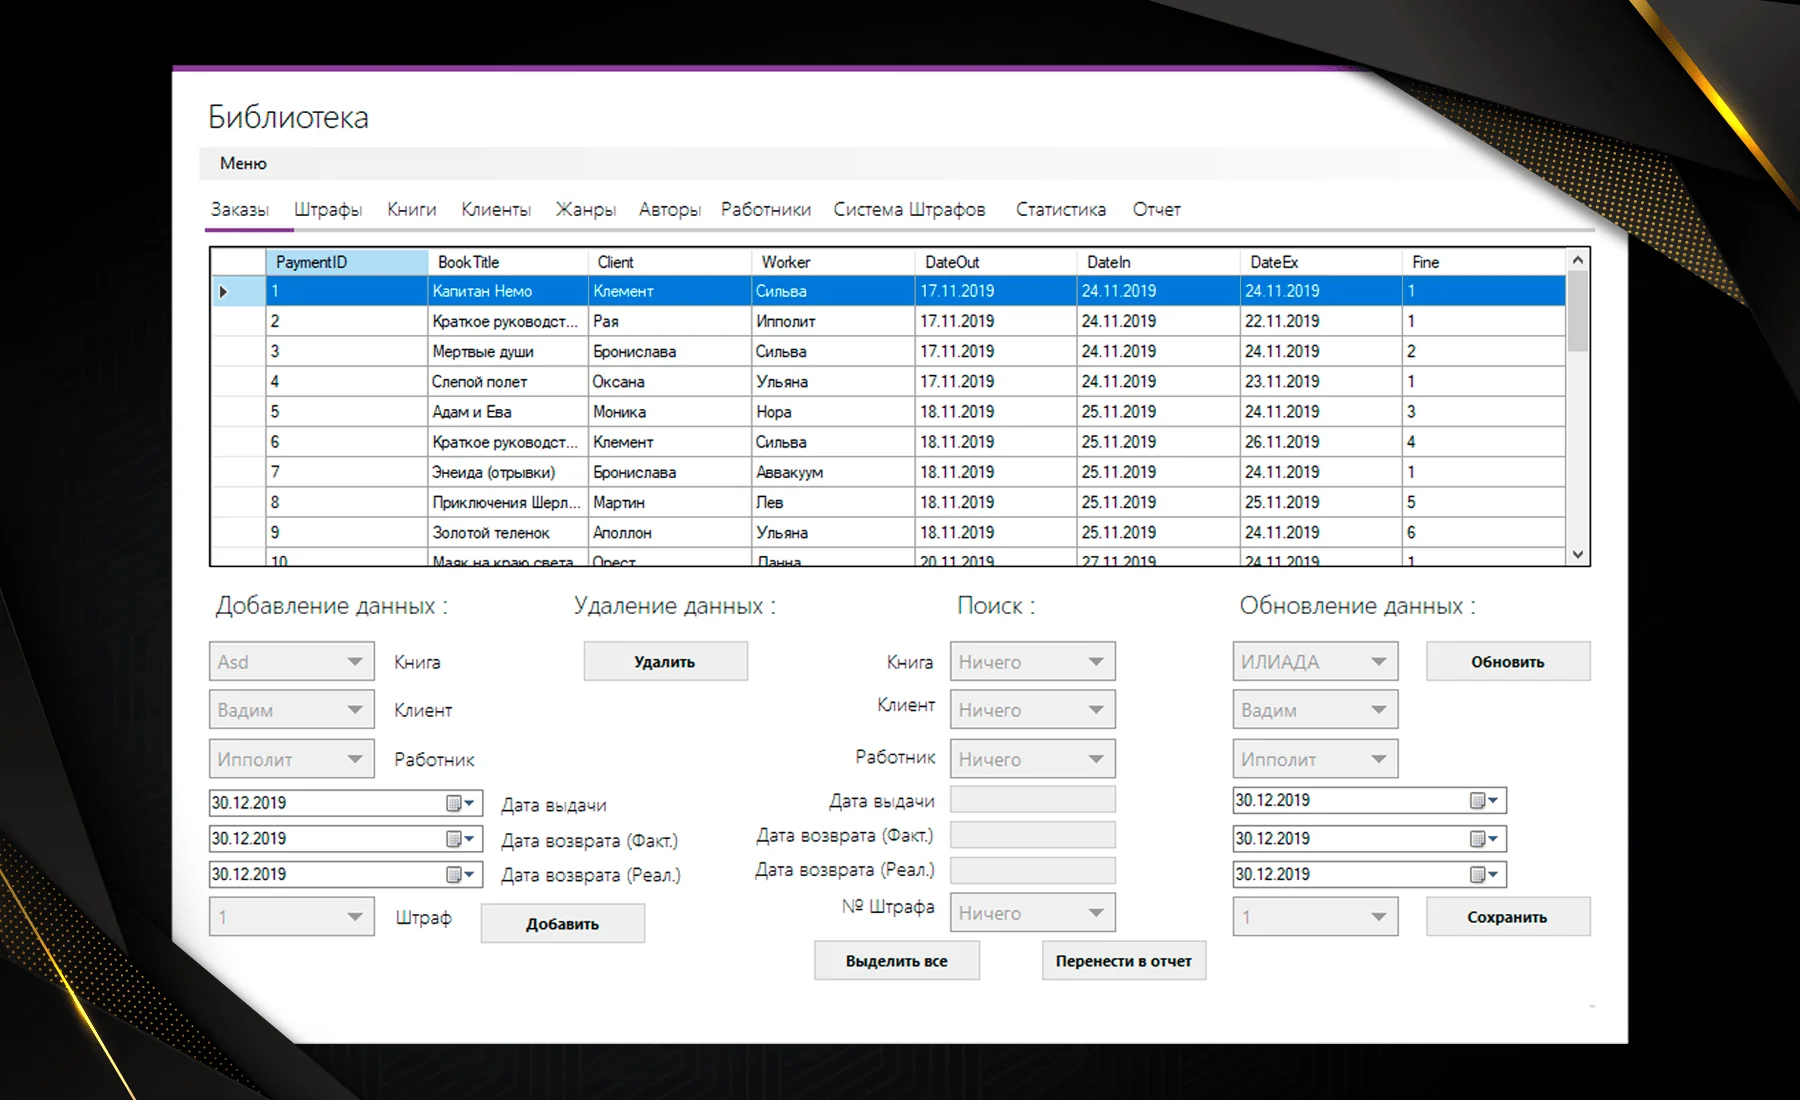Screen dimensions: 1800x1100
Task: Click the Добавить button
Action: pos(563,924)
